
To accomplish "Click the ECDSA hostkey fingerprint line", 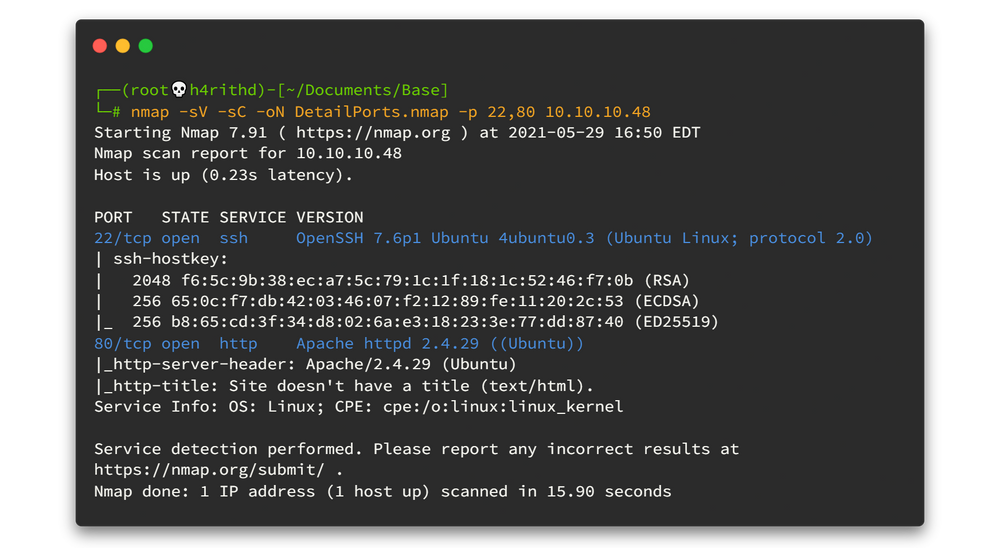I will pyautogui.click(x=397, y=301).
